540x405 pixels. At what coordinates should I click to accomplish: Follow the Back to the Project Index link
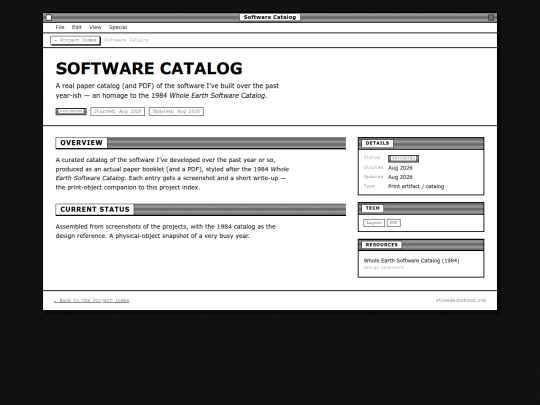[91, 300]
